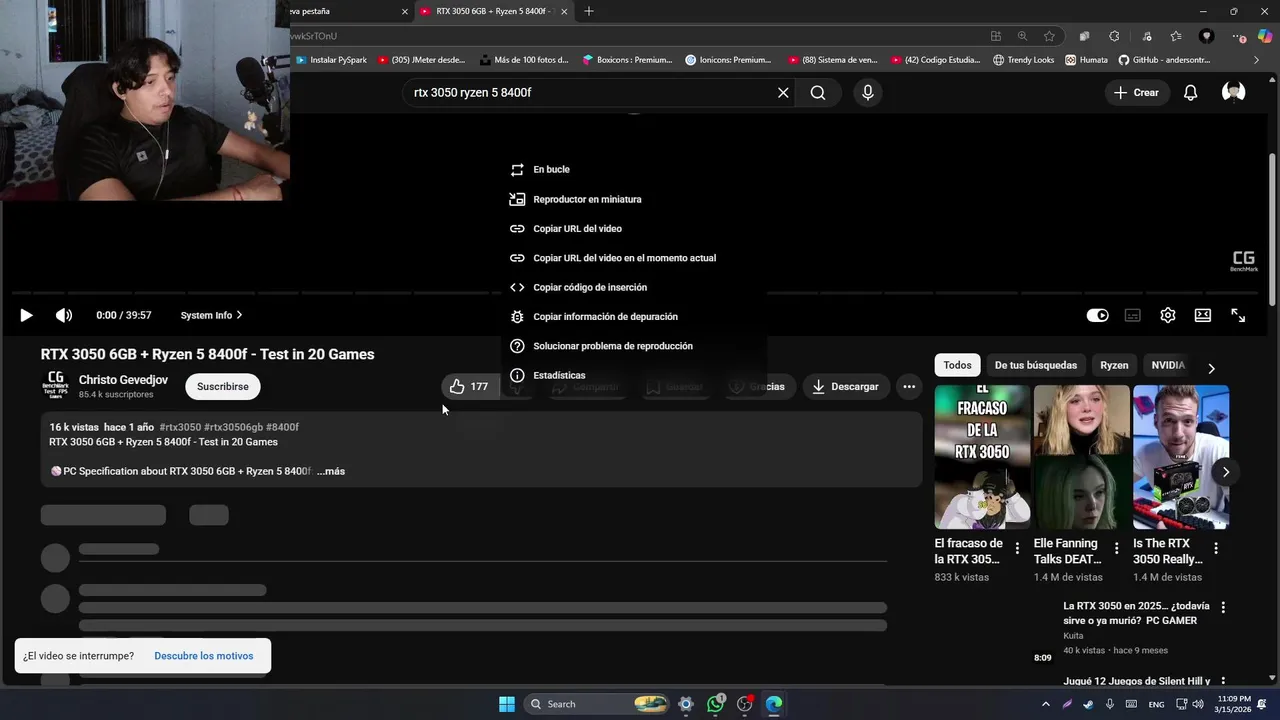This screenshot has width=1280, height=720.
Task: Subscribe to Christo Gevedjov with Suscribirse
Action: tap(223, 386)
